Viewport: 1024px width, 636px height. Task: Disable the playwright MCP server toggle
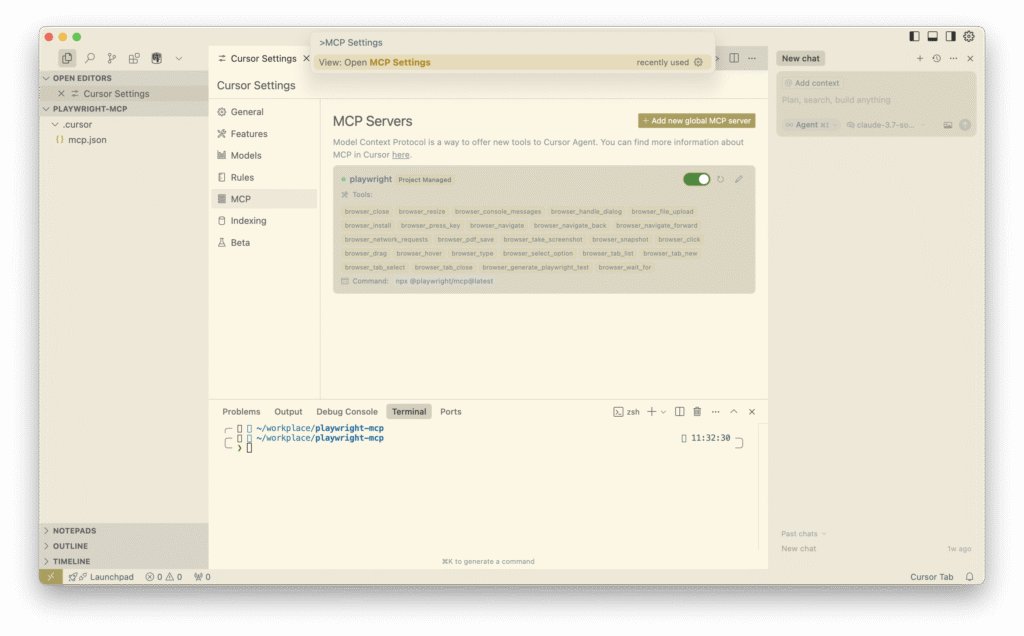pyautogui.click(x=696, y=180)
